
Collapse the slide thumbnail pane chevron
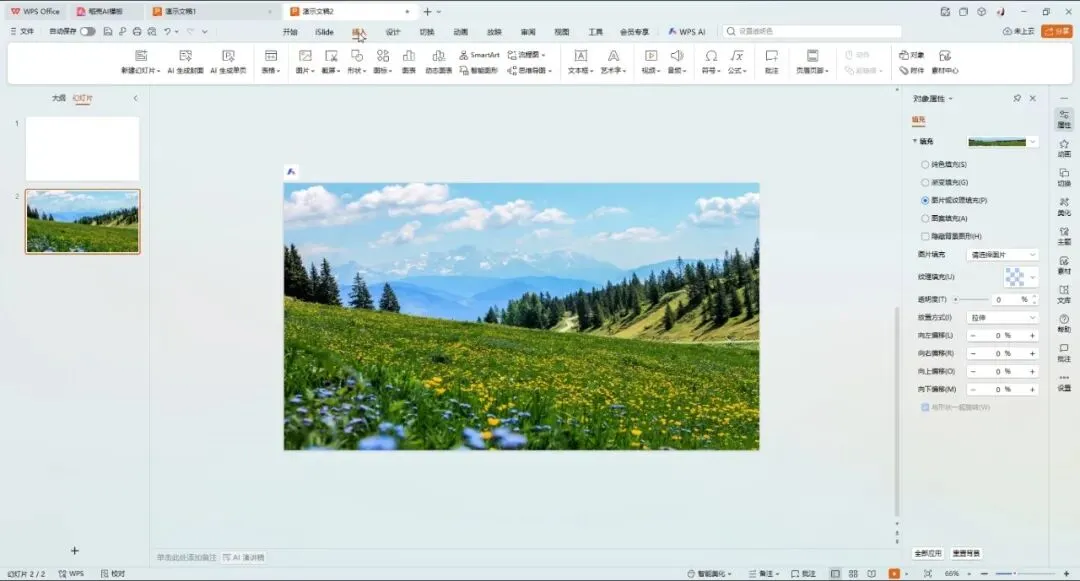click(136, 98)
